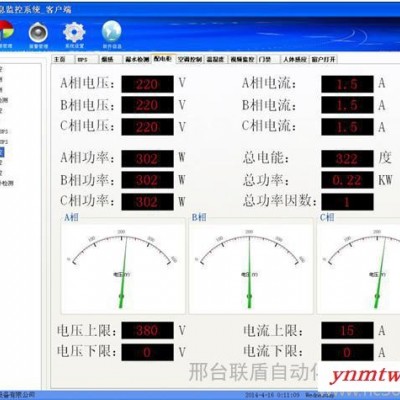Switch to the UPS tab
Viewport: 400px width, 400px height.
(x=87, y=59)
